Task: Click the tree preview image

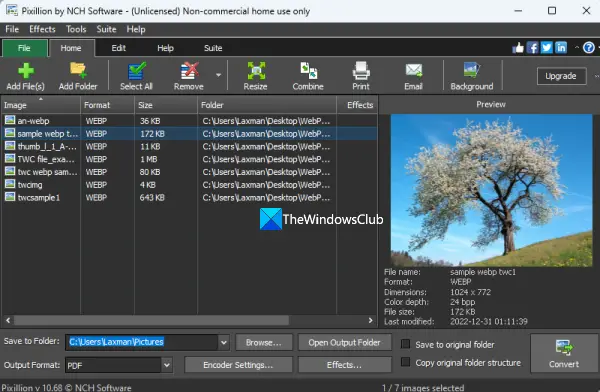Action: coord(491,190)
